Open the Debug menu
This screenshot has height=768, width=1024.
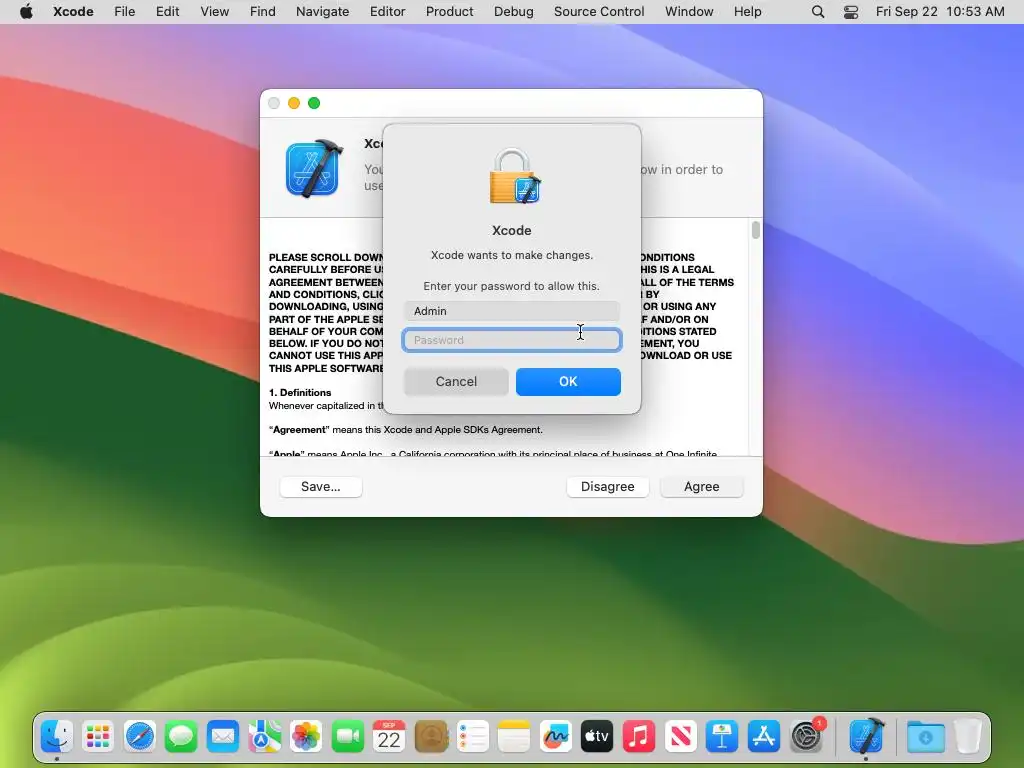pyautogui.click(x=513, y=12)
